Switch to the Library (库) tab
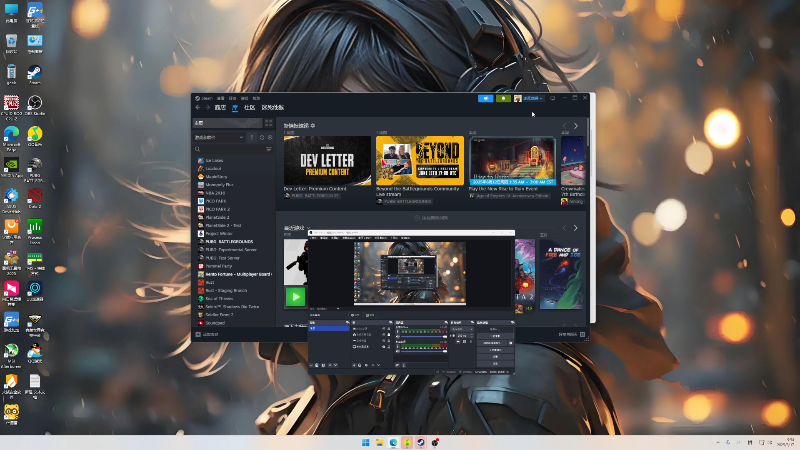 tap(235, 108)
